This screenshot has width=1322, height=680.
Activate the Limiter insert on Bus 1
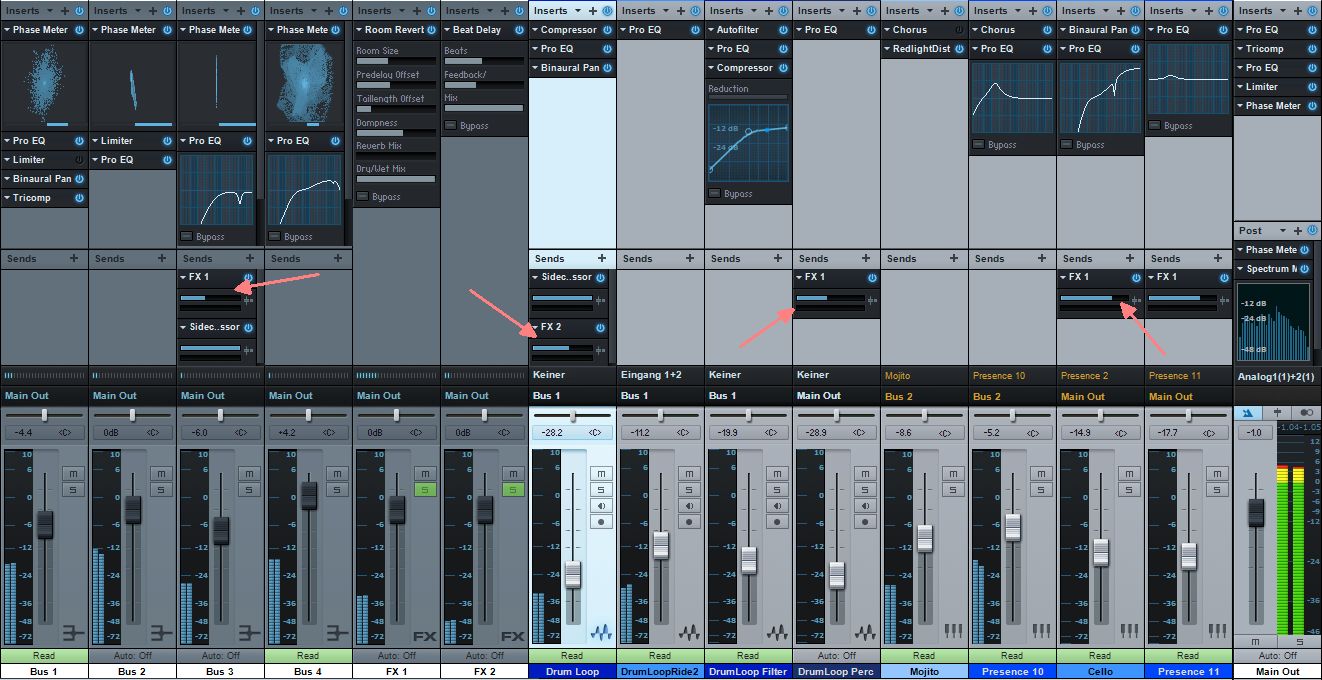(x=79, y=160)
